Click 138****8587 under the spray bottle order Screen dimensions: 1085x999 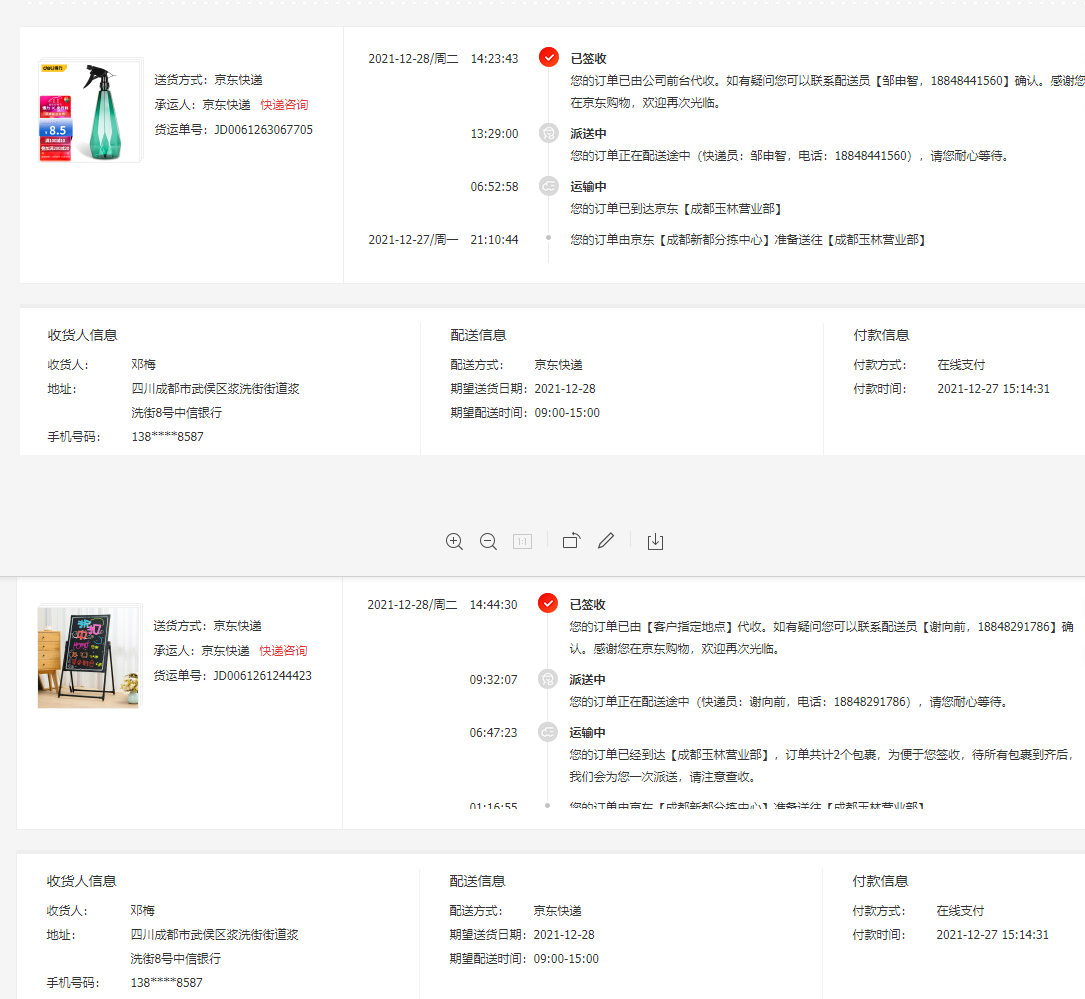coord(167,437)
